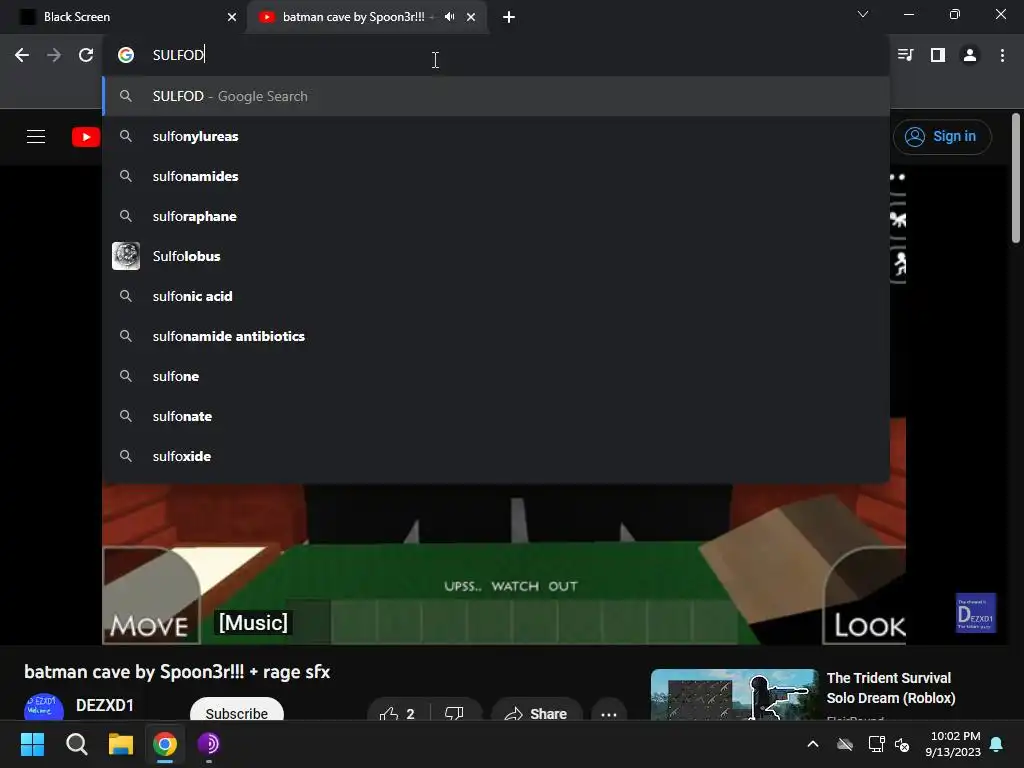Image resolution: width=1024 pixels, height=768 pixels.
Task: Close the Black Screen tab
Action: click(232, 17)
